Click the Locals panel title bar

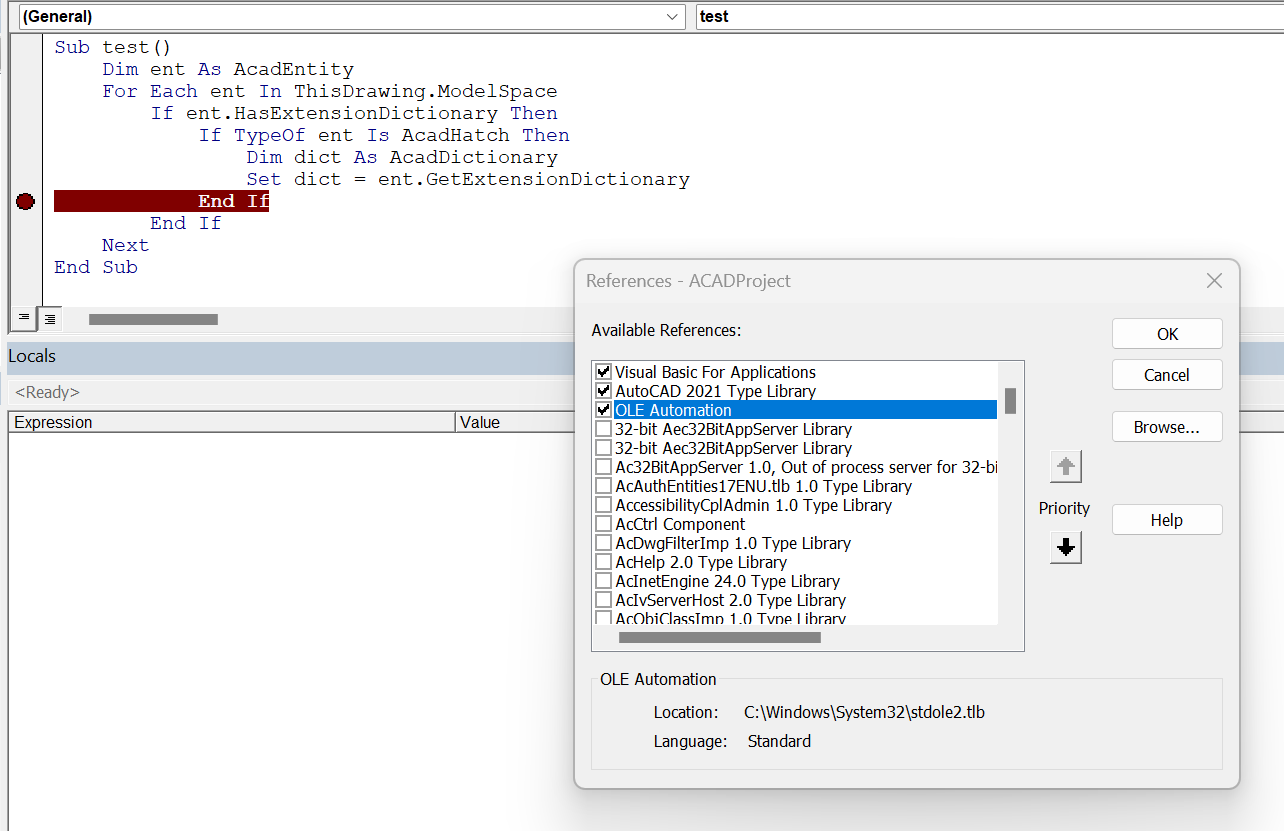[290, 356]
